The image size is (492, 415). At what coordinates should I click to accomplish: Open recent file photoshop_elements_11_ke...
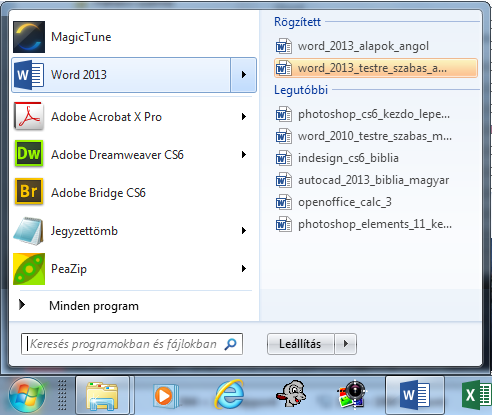tap(376, 224)
